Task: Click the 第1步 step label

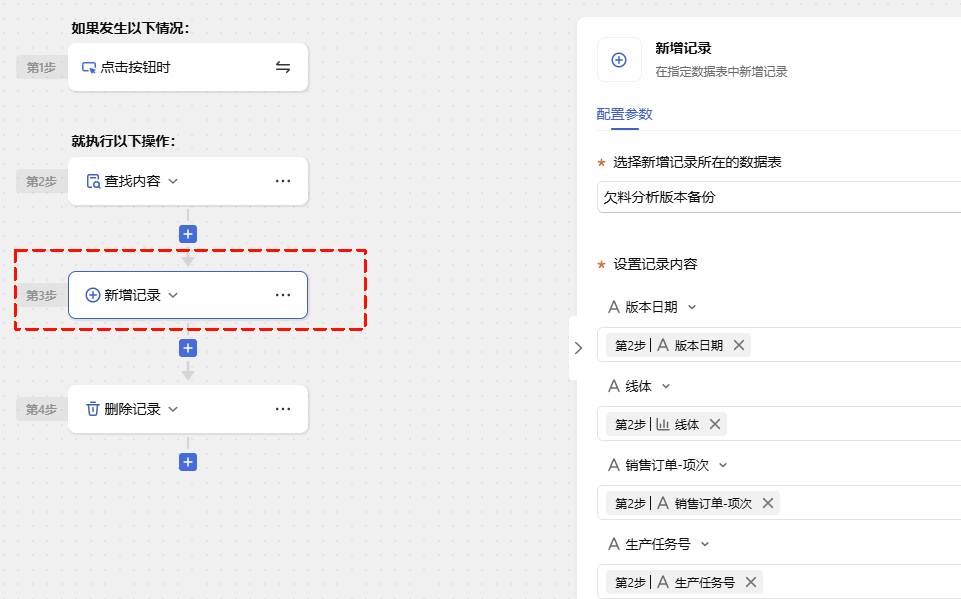Action: coord(42,67)
